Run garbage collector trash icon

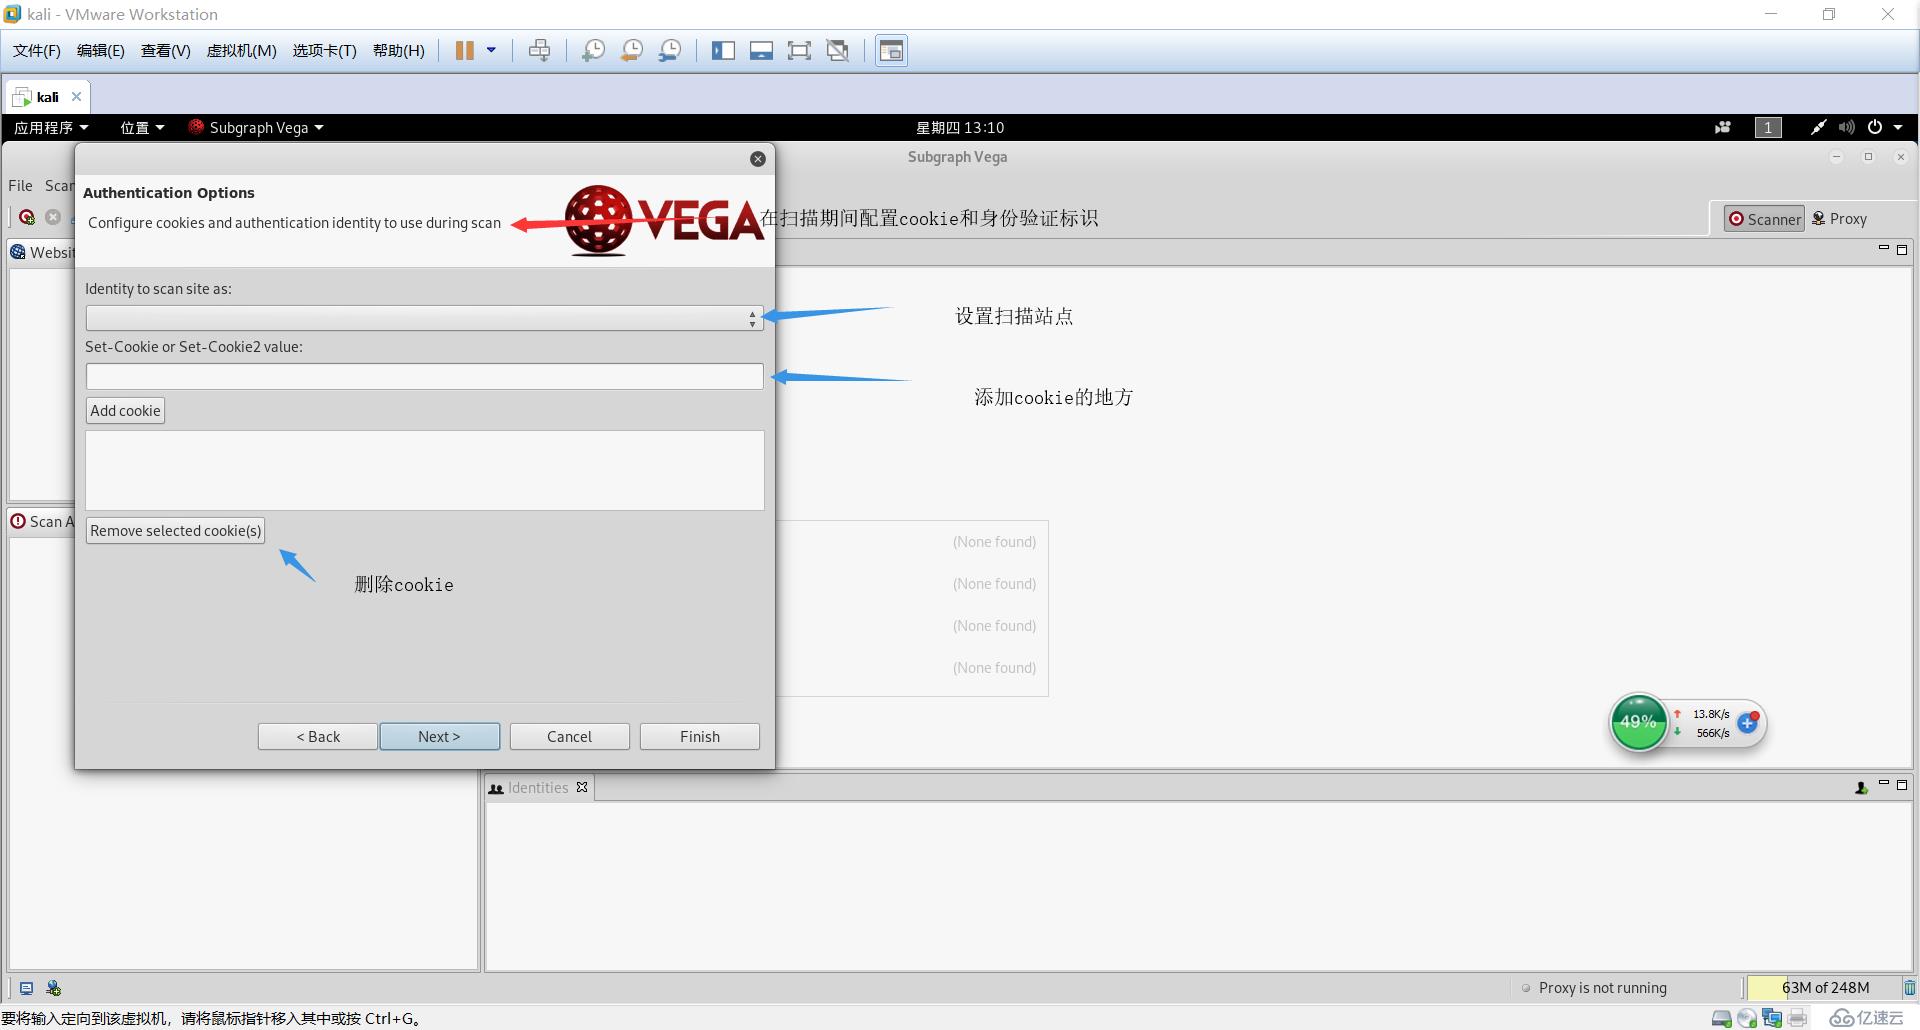tap(1910, 988)
